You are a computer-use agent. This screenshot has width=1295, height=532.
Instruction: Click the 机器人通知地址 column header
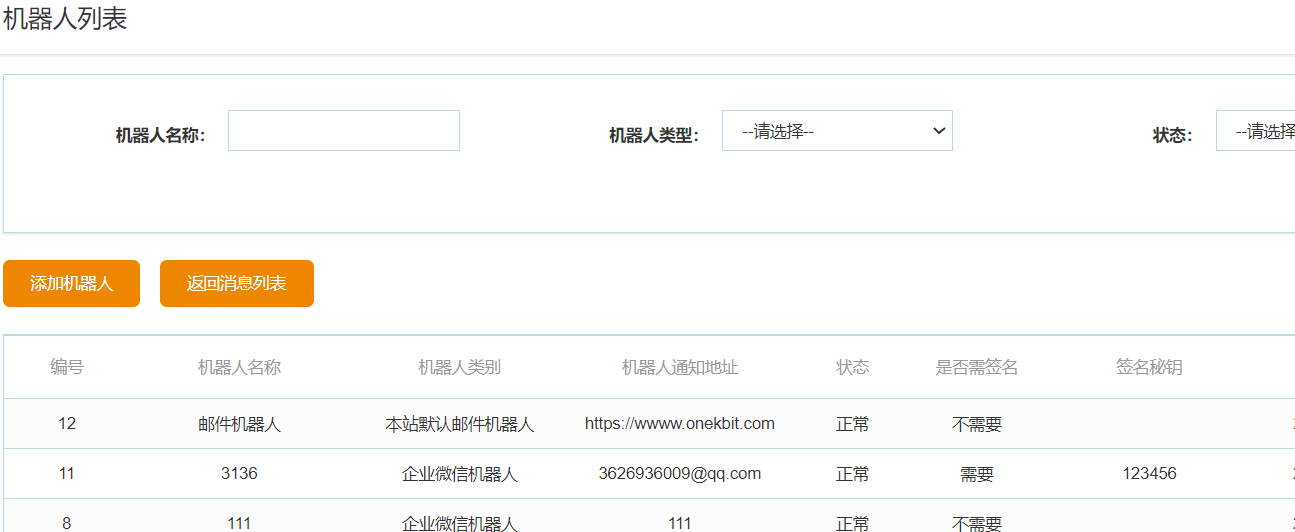(x=679, y=367)
